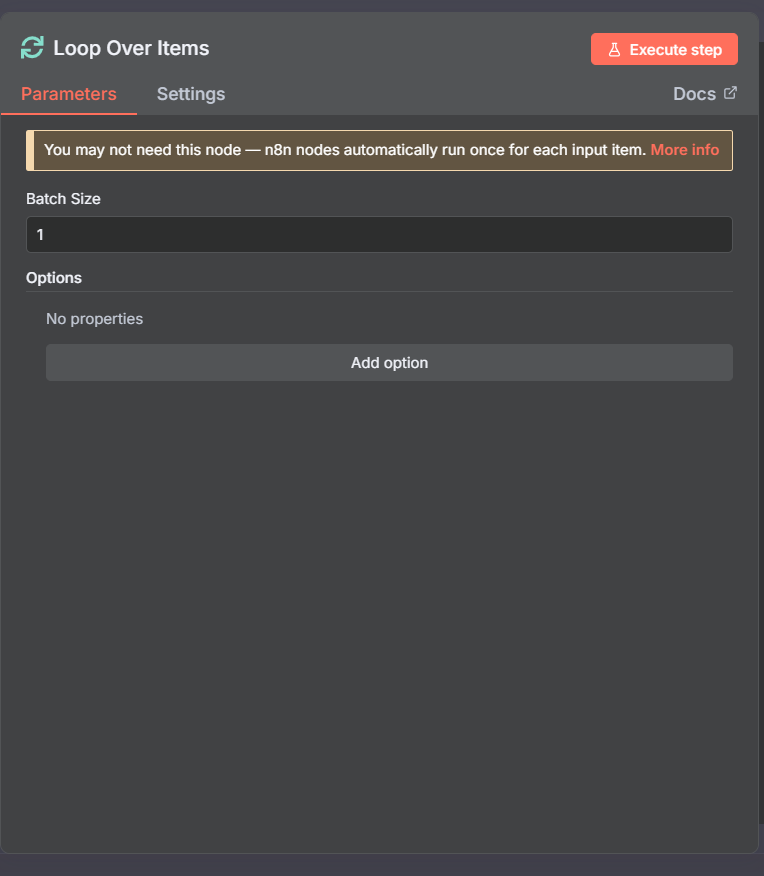Click the Loop Over Items title to rename

(x=131, y=48)
